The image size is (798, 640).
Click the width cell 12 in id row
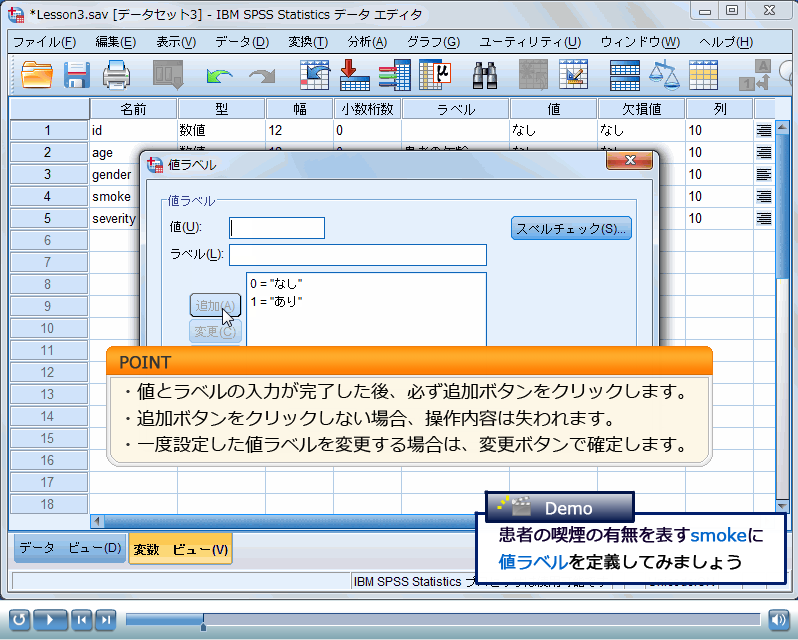(x=299, y=131)
